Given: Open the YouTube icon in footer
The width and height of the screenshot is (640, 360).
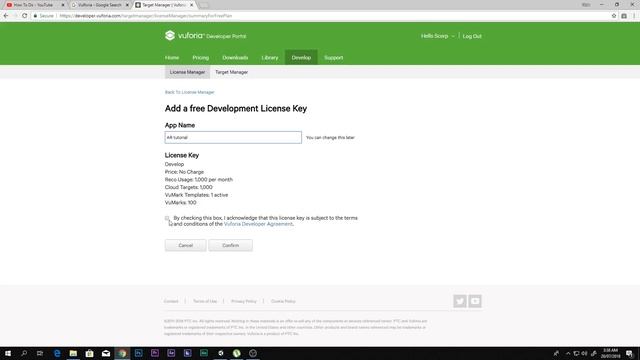Looking at the screenshot, I should tap(475, 301).
